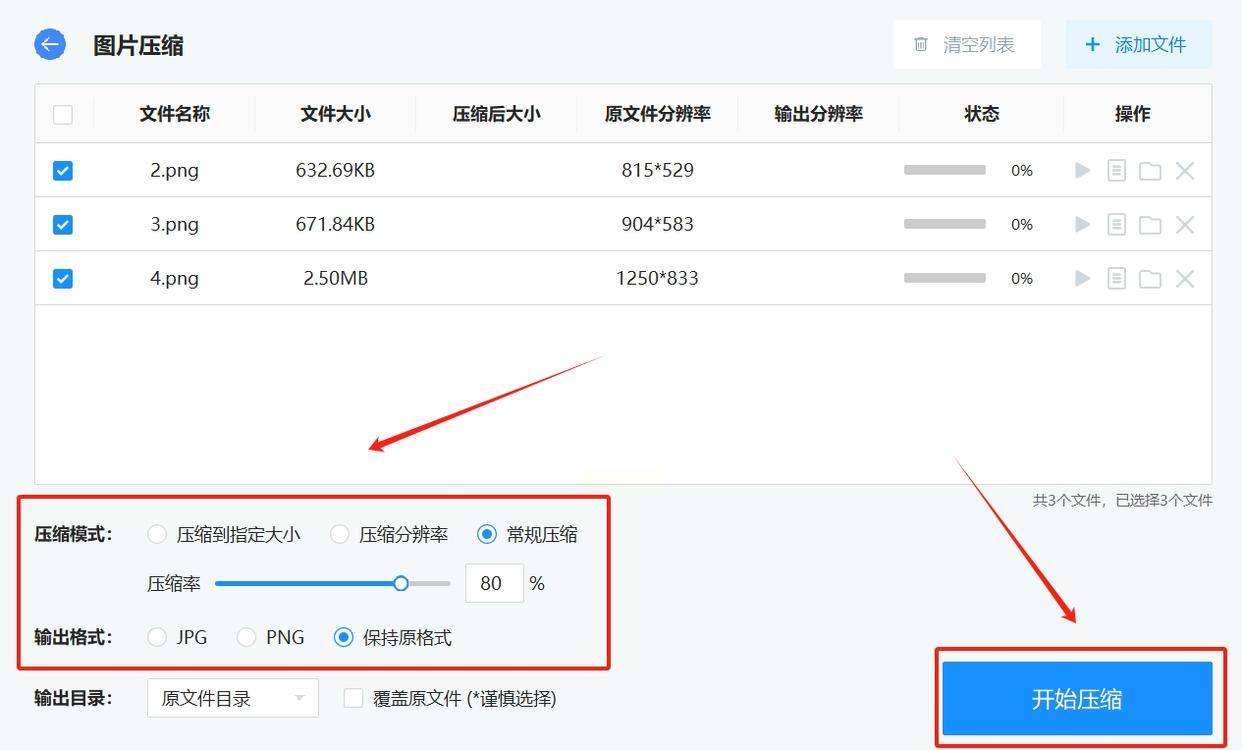
Task: Click the 632.69KB size cell
Action: click(x=335, y=171)
